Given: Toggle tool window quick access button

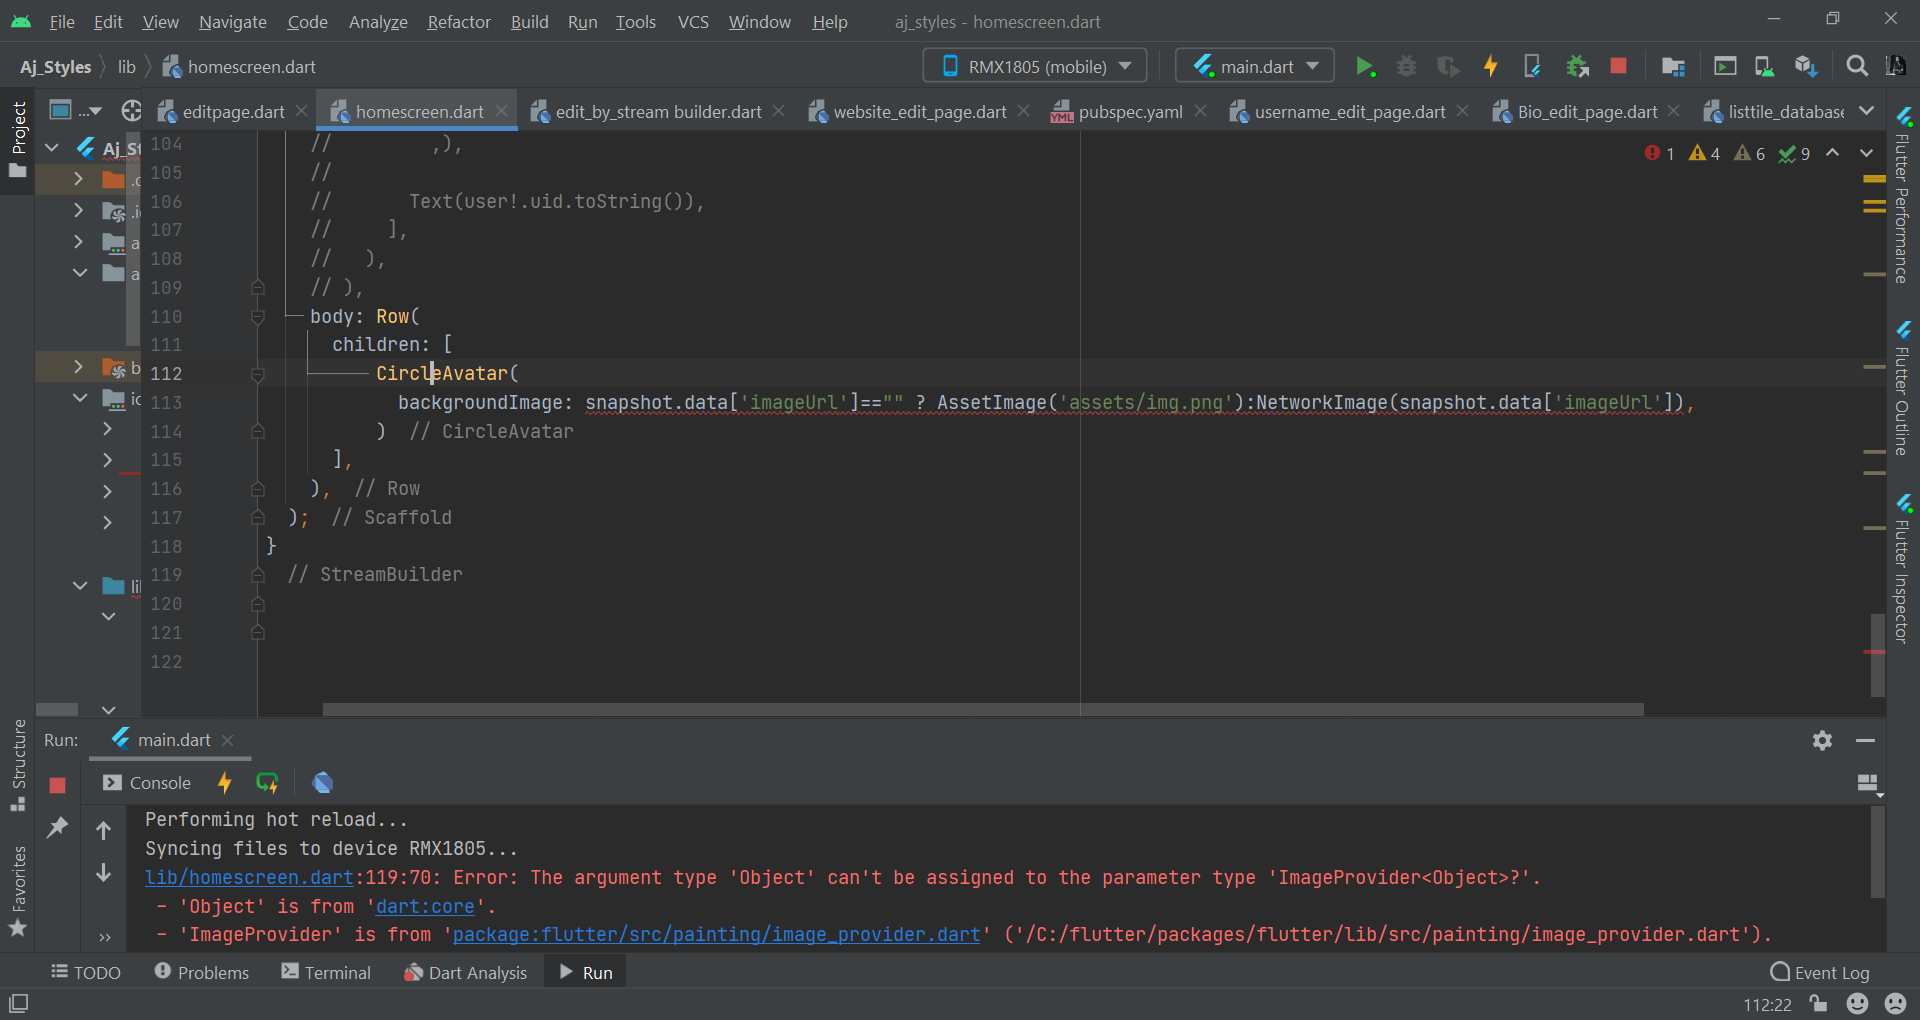Looking at the screenshot, I should tap(18, 1003).
